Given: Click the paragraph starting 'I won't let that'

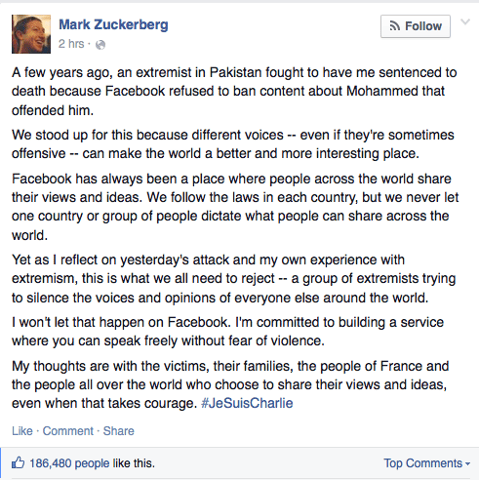Looking at the screenshot, I should 228,331.
